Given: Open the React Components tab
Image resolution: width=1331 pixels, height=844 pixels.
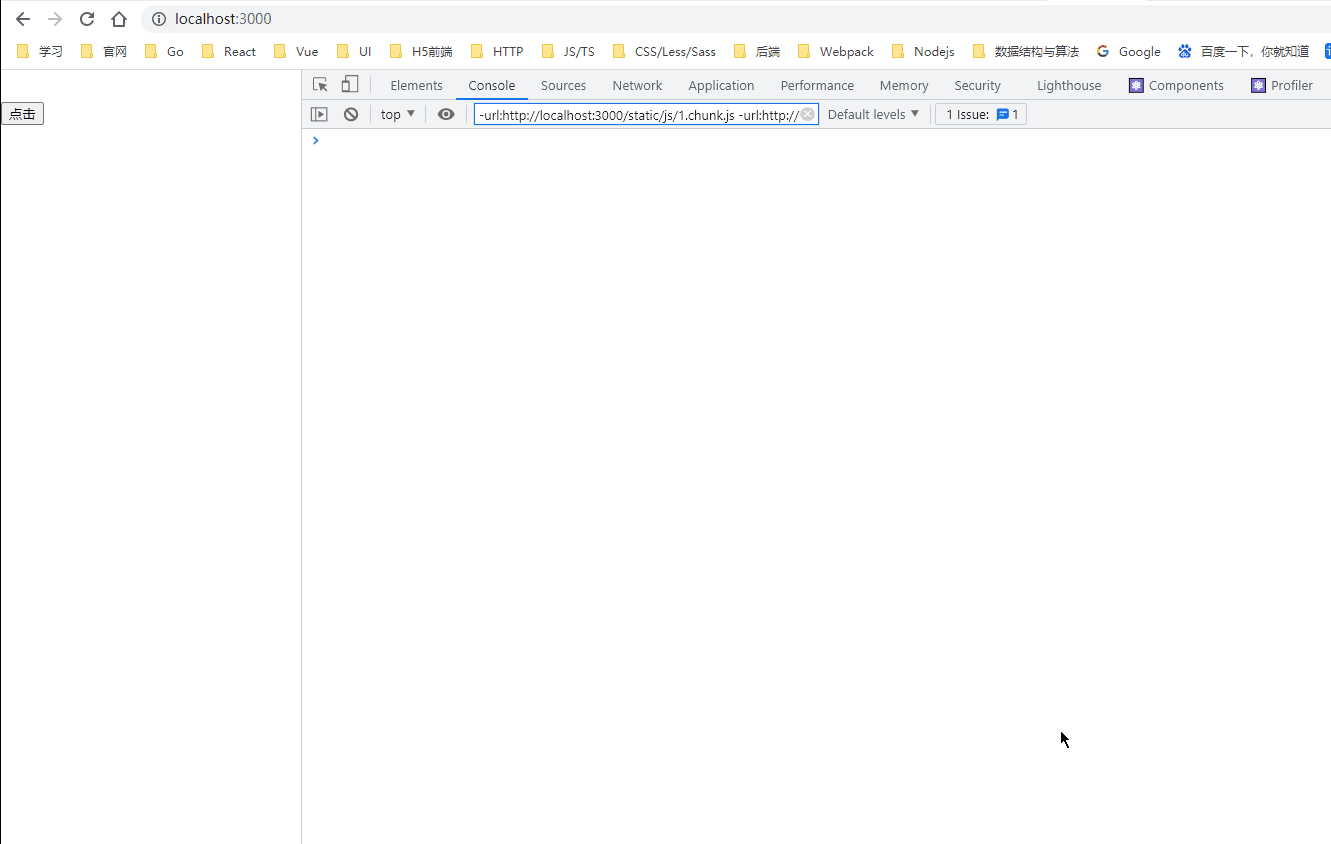Looking at the screenshot, I should [x=1176, y=85].
